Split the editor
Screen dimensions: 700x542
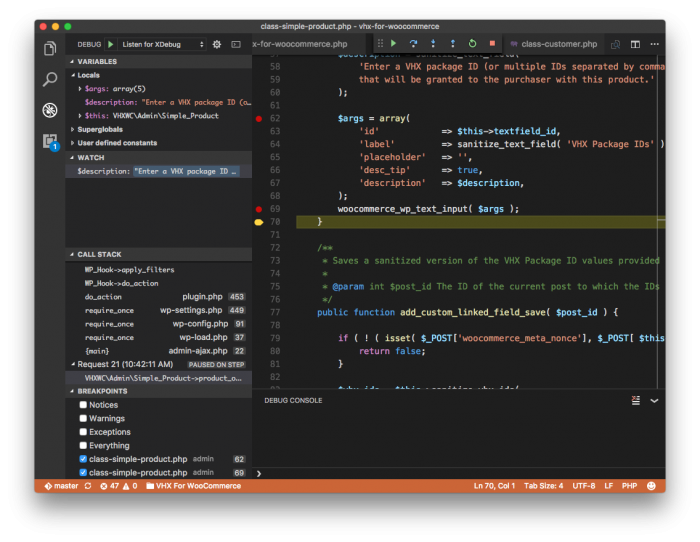pyautogui.click(x=635, y=44)
